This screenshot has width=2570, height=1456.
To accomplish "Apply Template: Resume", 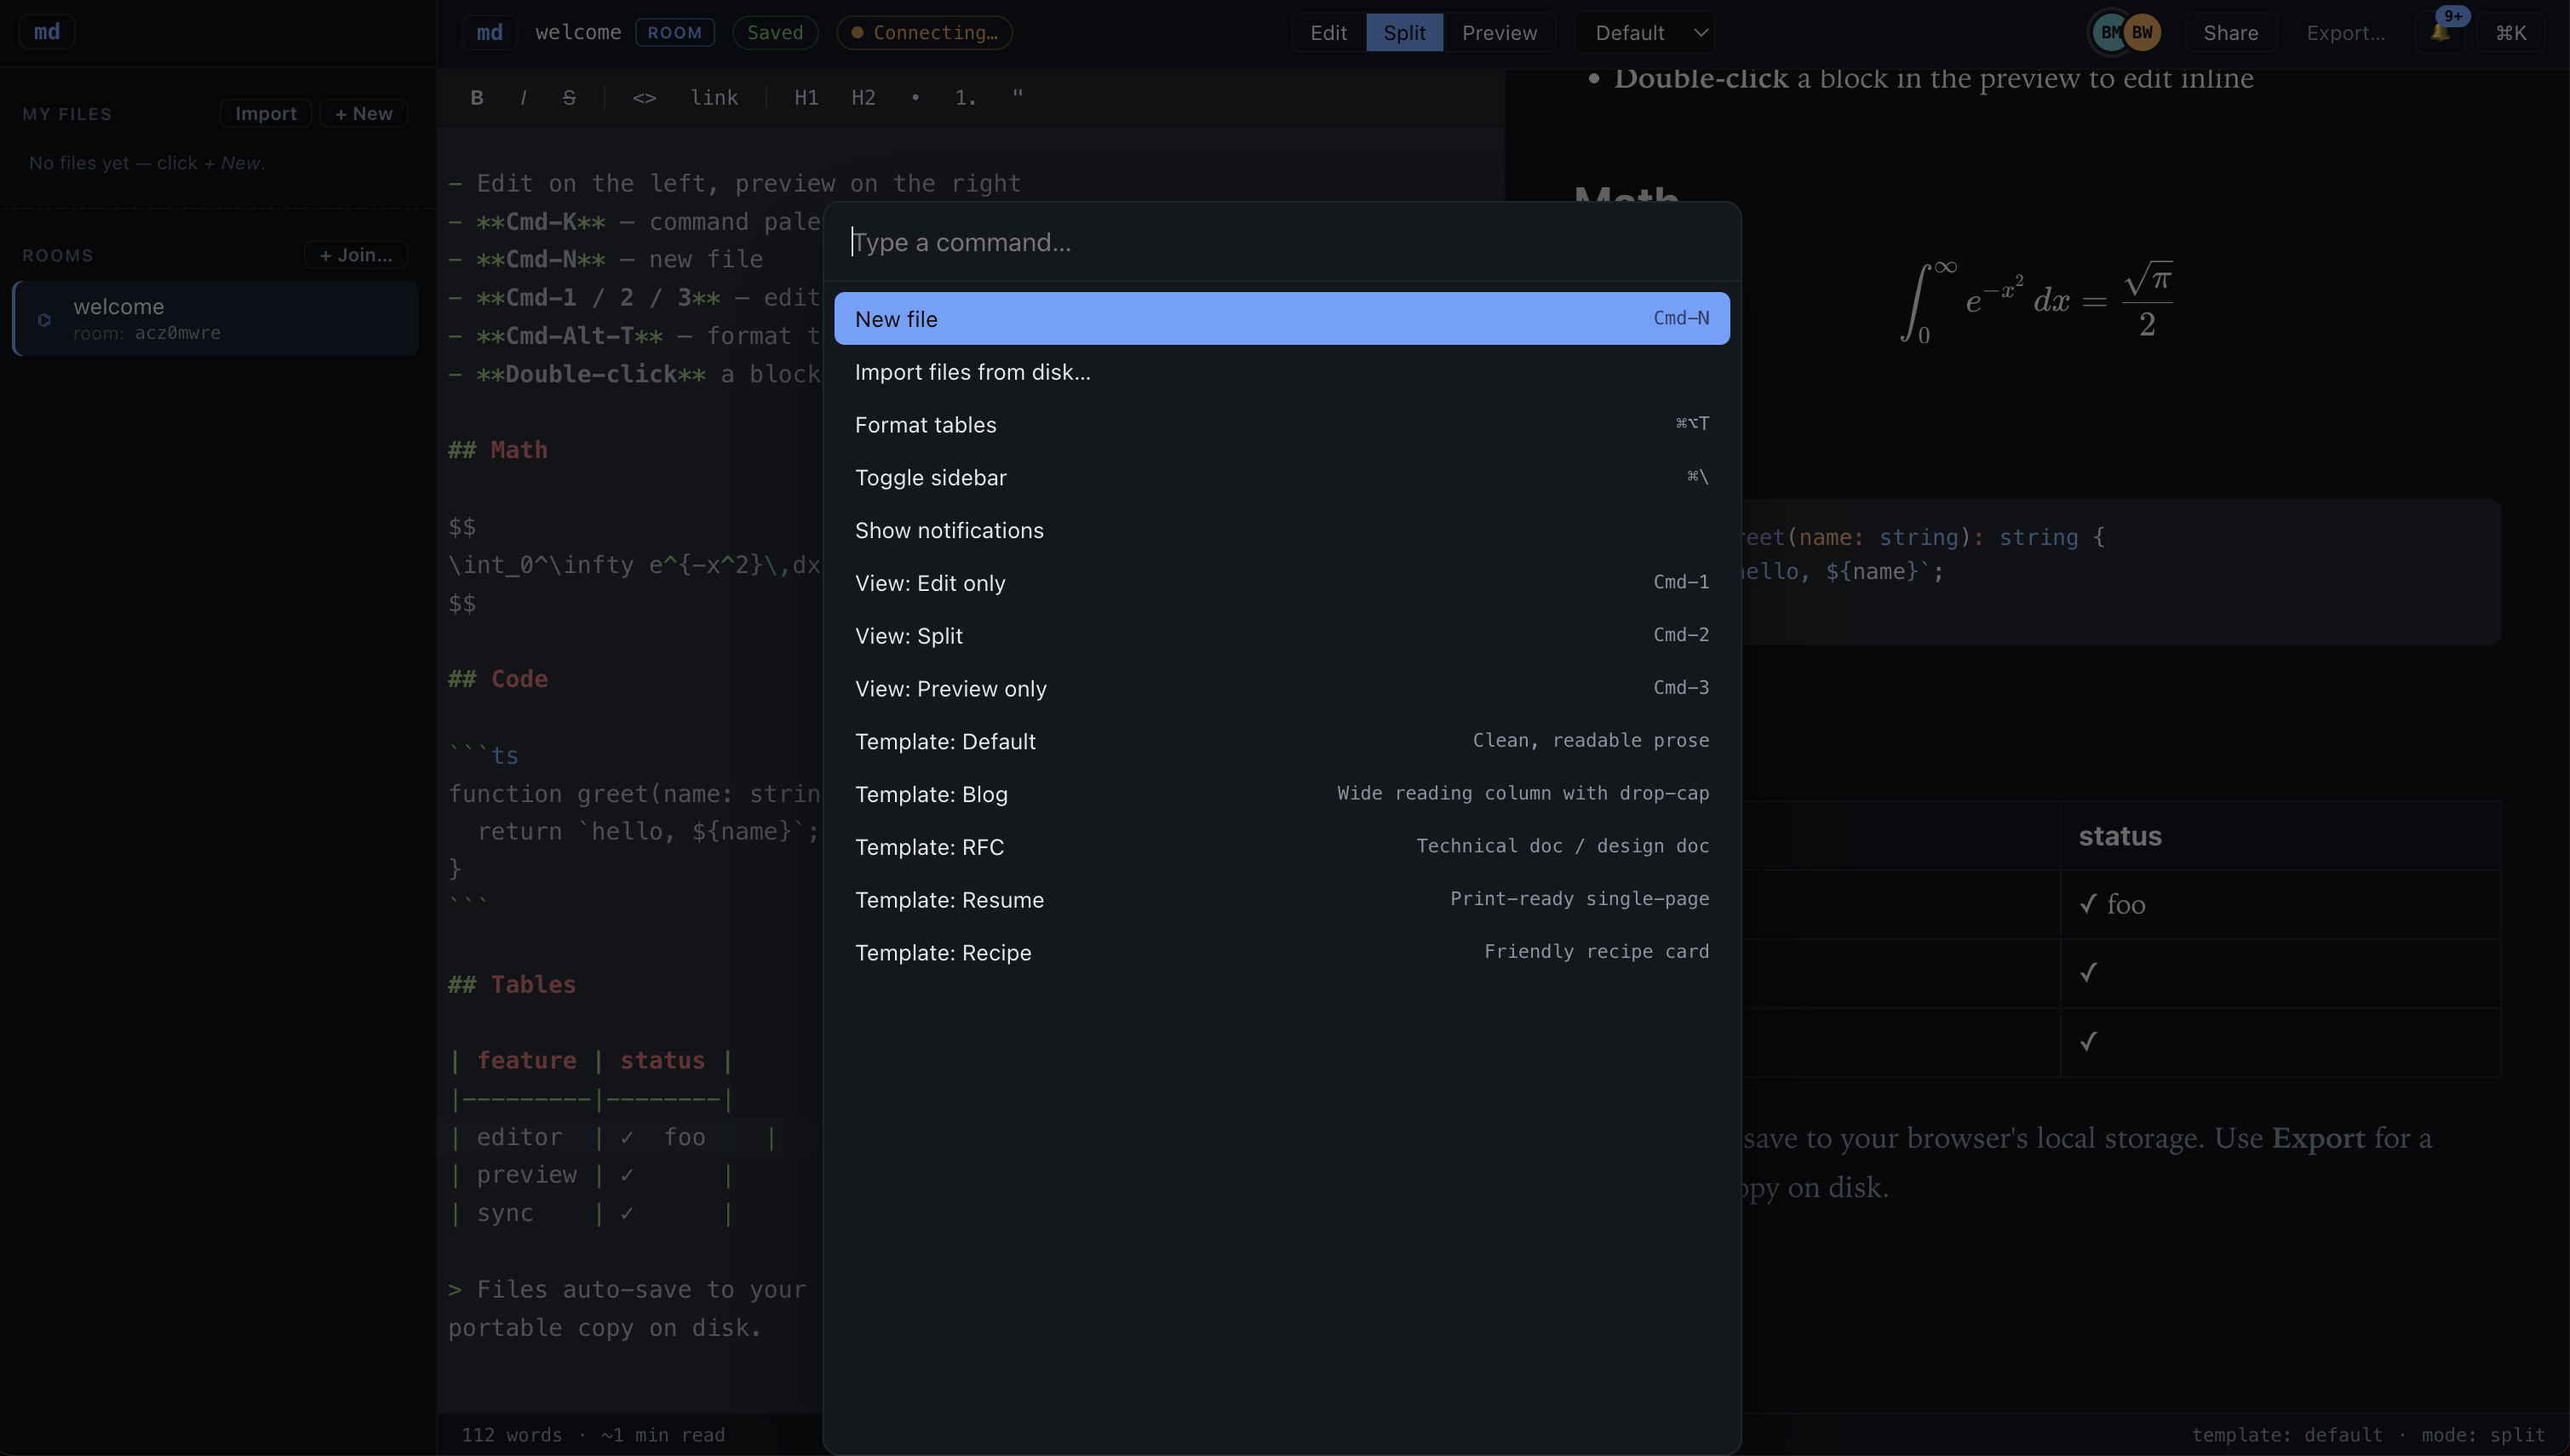I will pyautogui.click(x=1282, y=899).
